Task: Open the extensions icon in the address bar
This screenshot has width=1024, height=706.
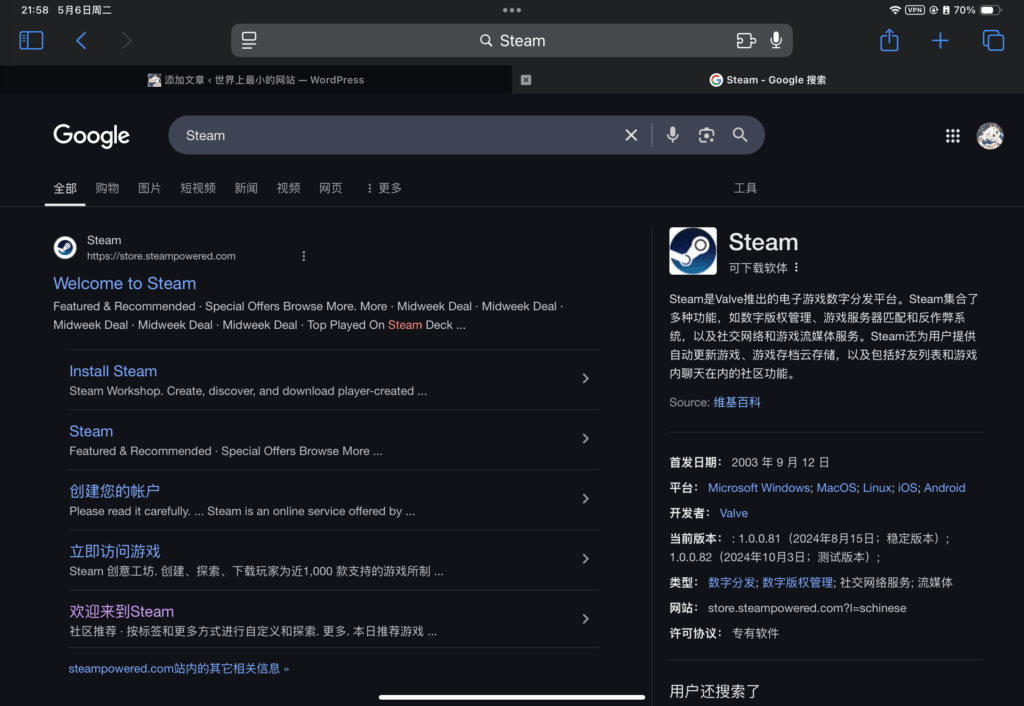Action: pos(746,40)
